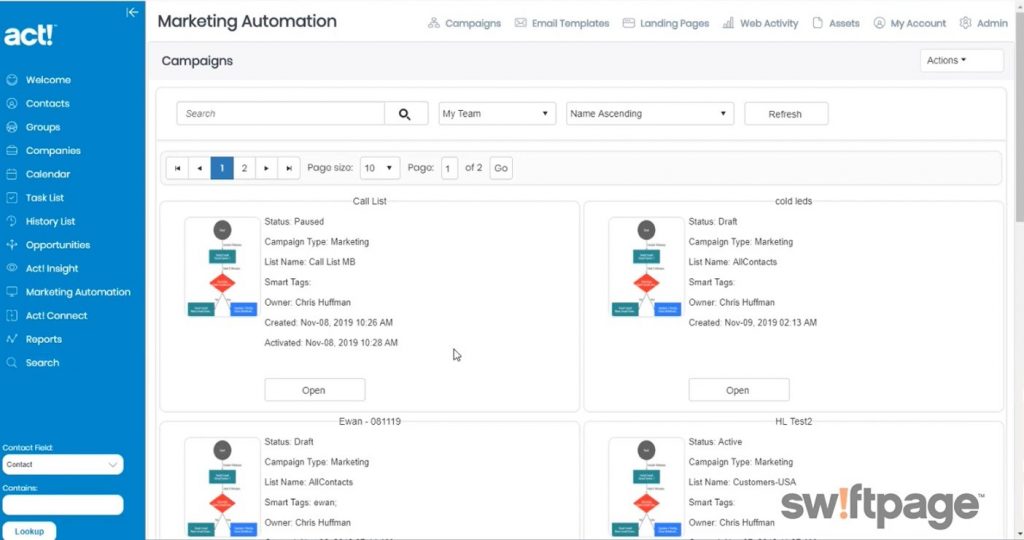The image size is (1024, 540).
Task: Open the Email Templates tab
Action: click(562, 23)
